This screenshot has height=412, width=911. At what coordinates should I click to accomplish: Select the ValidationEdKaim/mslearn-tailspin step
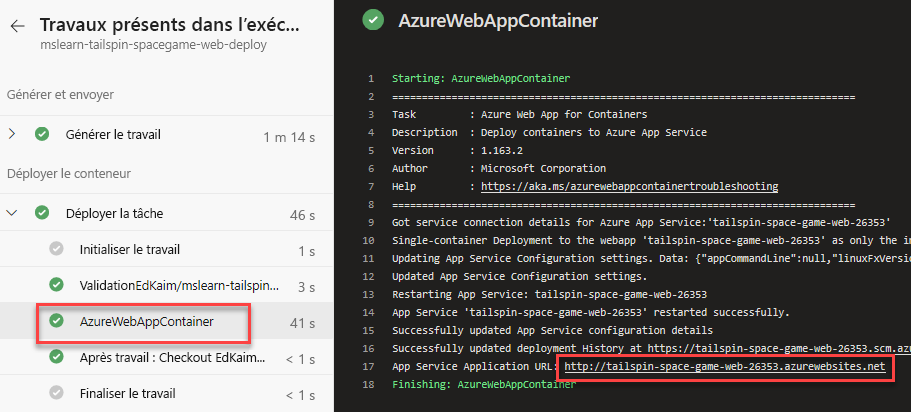click(x=167, y=285)
